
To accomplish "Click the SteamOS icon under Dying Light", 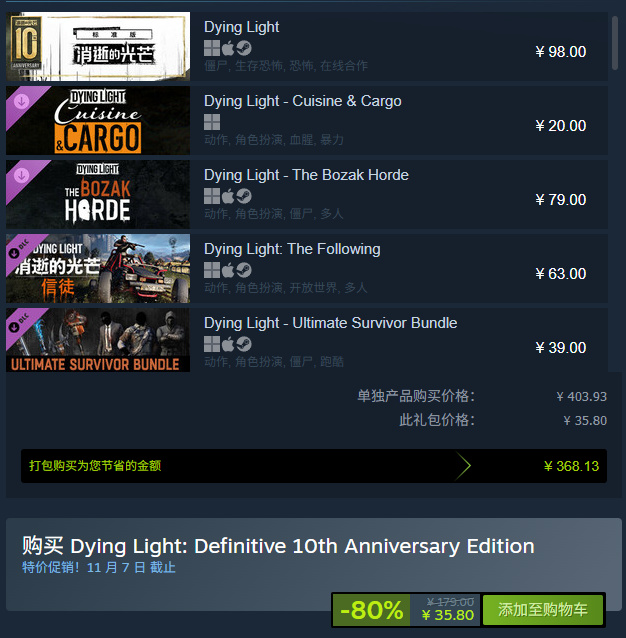I will coord(244,48).
